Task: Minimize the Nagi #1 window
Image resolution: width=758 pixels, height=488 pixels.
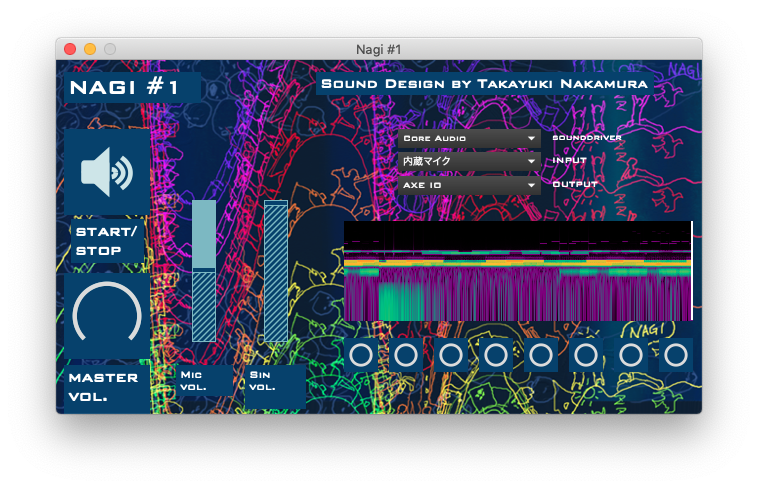Action: coord(90,49)
